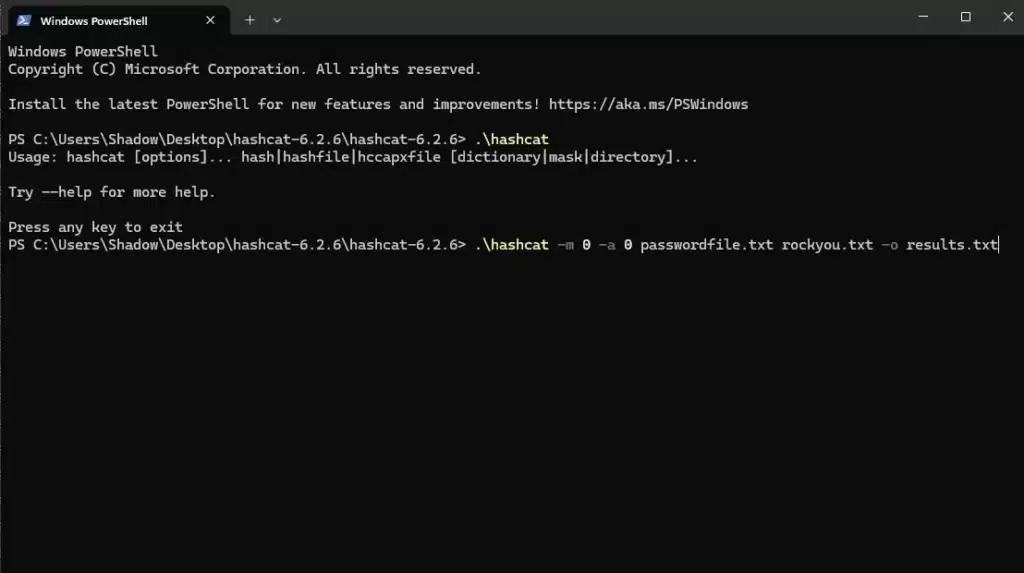Minimize the terminal window
This screenshot has width=1024, height=573.
(x=923, y=17)
